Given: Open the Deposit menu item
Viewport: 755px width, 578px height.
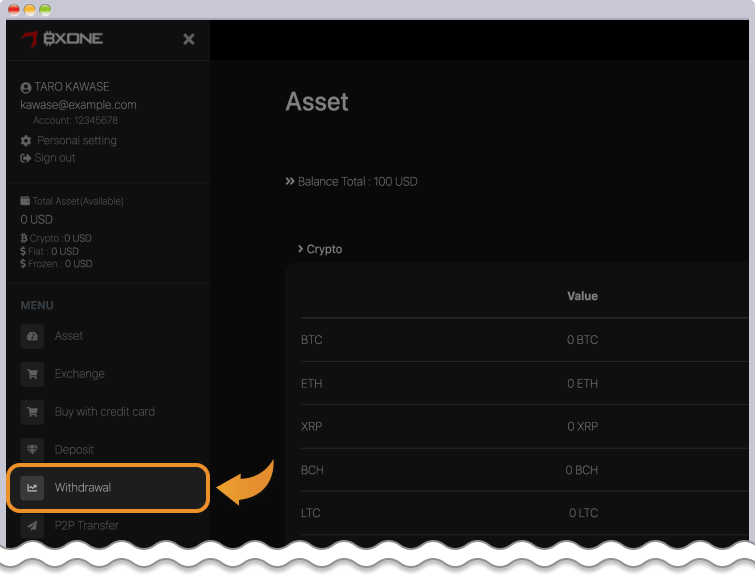Looking at the screenshot, I should click(74, 449).
